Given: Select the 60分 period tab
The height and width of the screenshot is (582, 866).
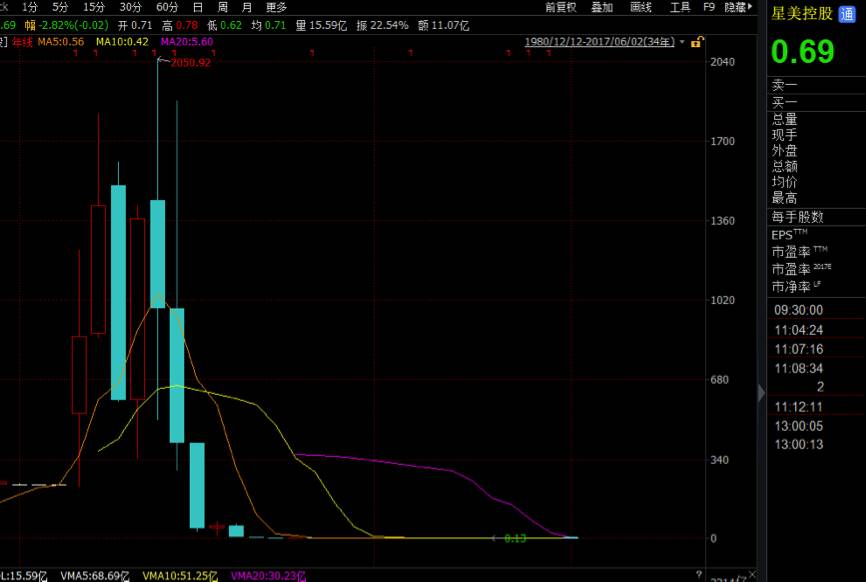Looking at the screenshot, I should point(167,7).
